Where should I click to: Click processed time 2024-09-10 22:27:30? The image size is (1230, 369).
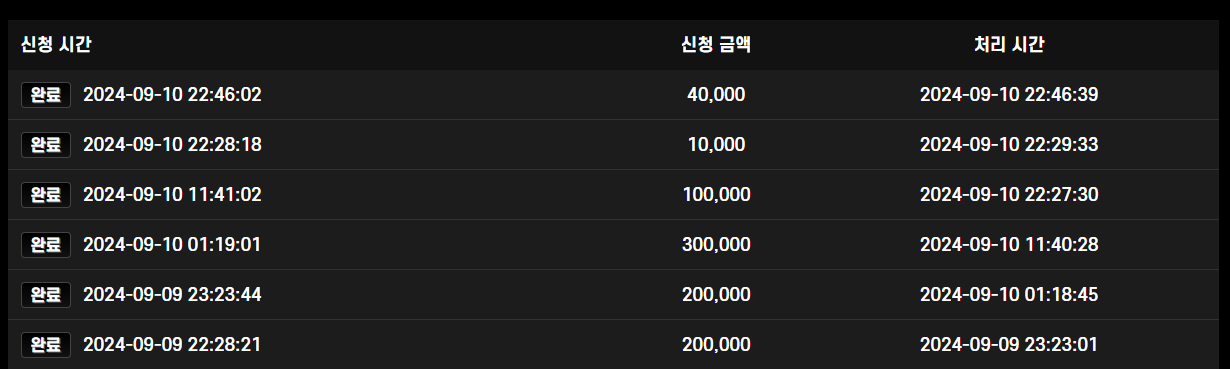tap(1009, 195)
